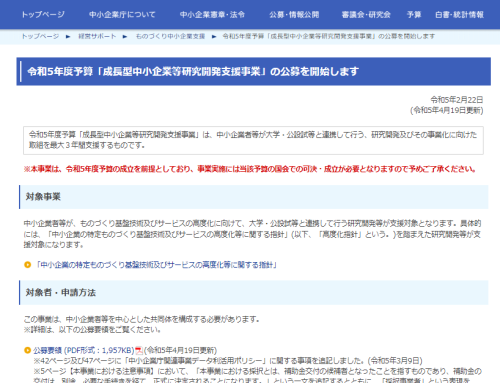The image size is (500, 383).
Task: Click the orange bullet icon before 公募要領
Action: [x=28, y=350]
